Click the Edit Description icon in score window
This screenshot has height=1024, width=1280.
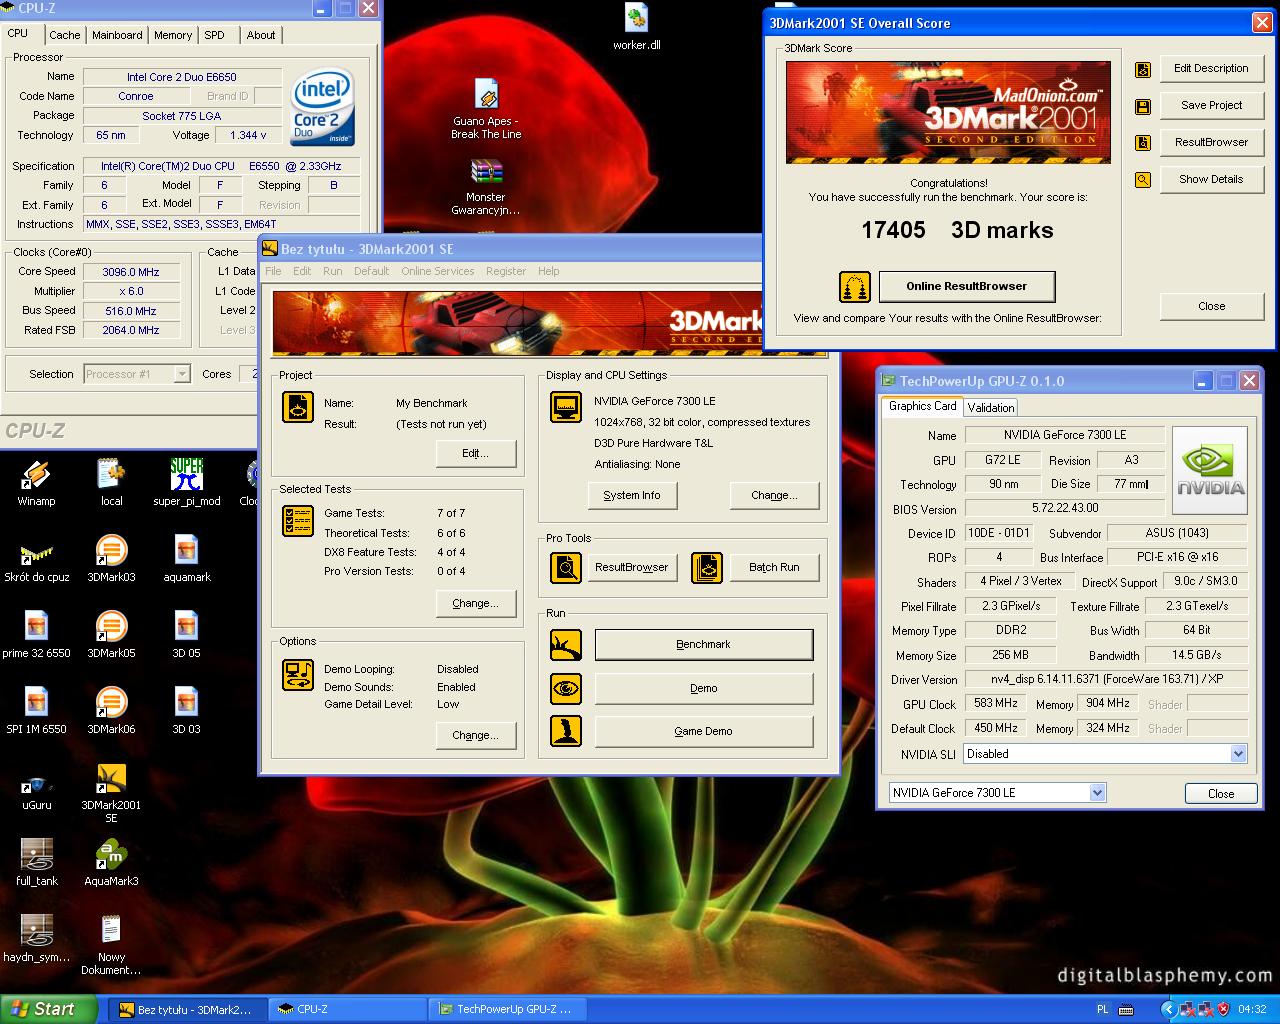(x=1143, y=69)
